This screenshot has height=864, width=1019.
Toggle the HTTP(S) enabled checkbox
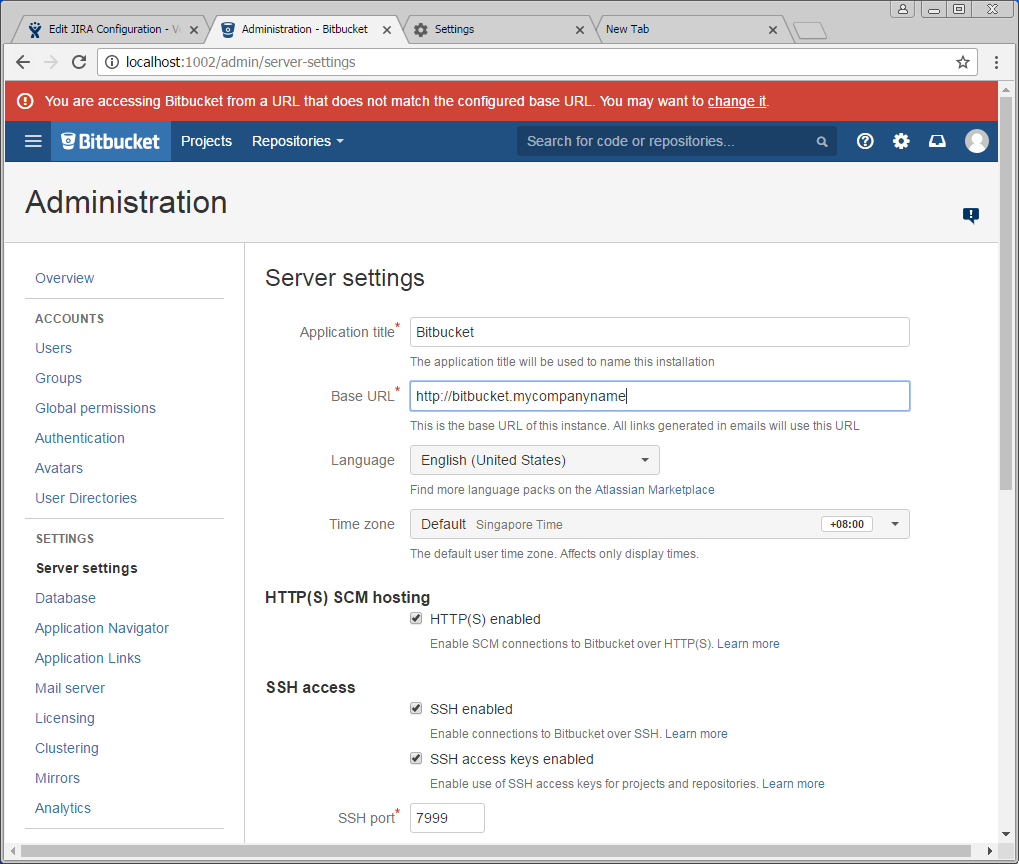click(x=416, y=618)
